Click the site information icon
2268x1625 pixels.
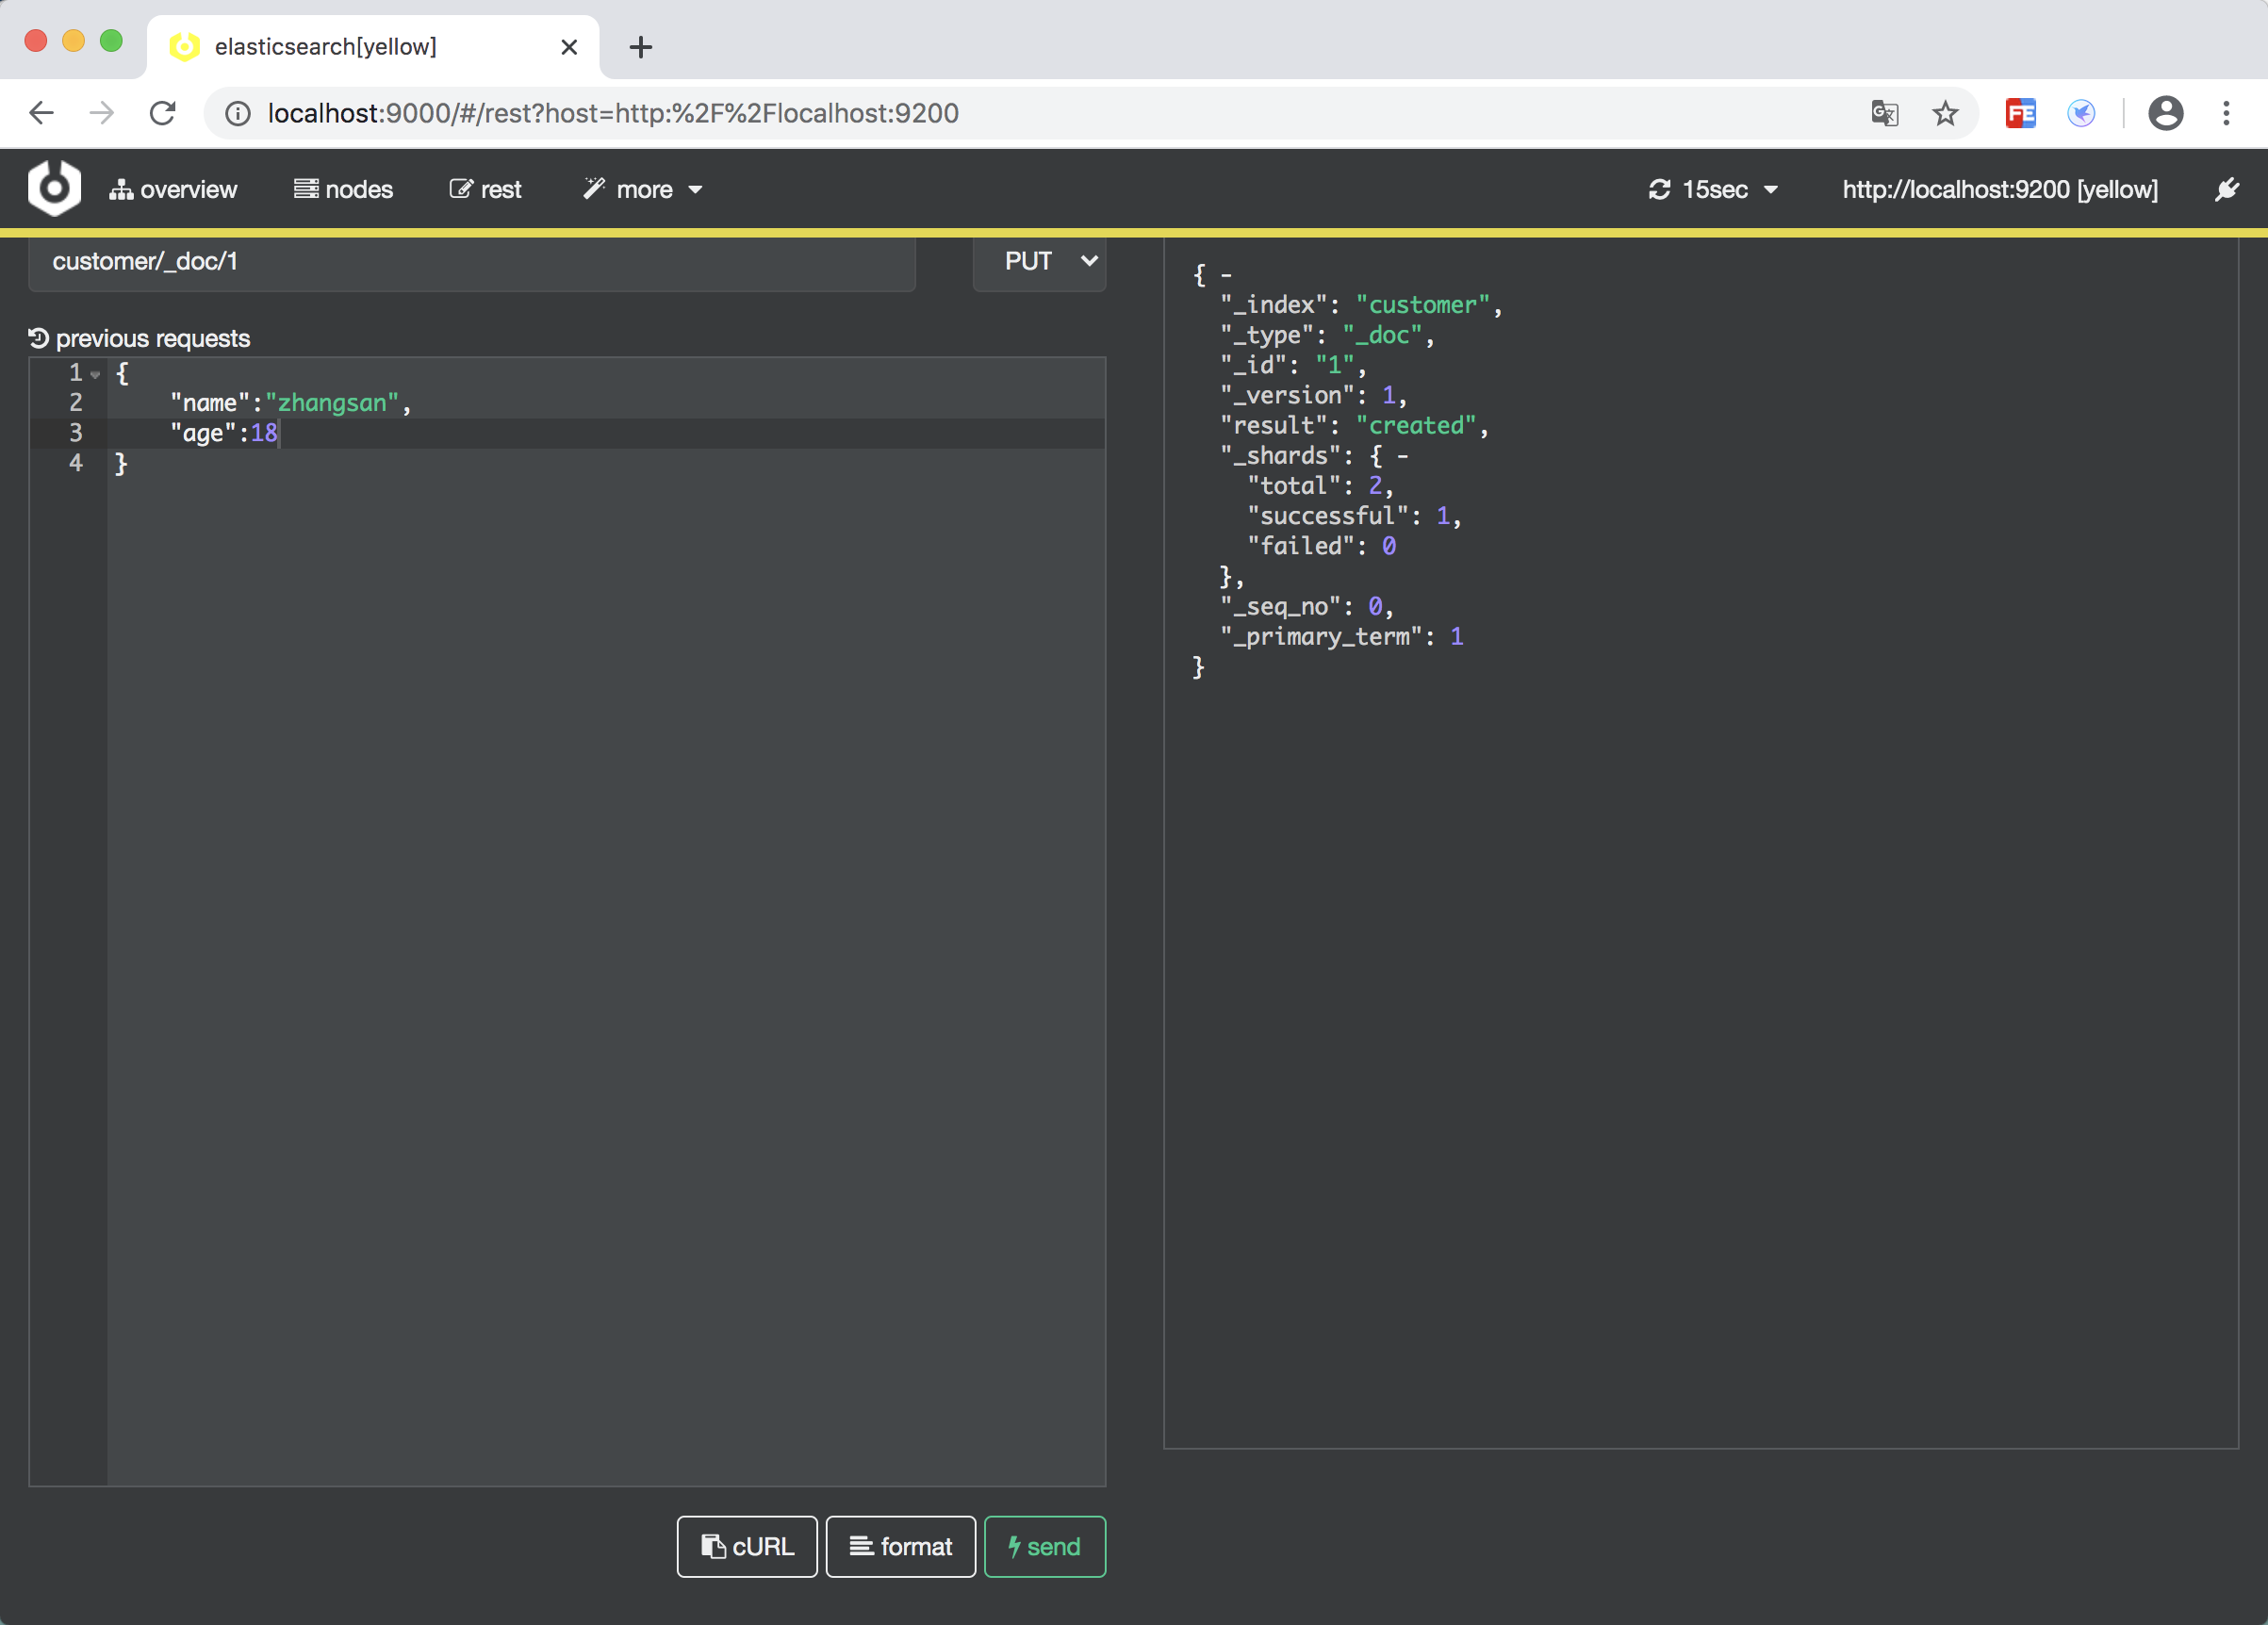[238, 113]
